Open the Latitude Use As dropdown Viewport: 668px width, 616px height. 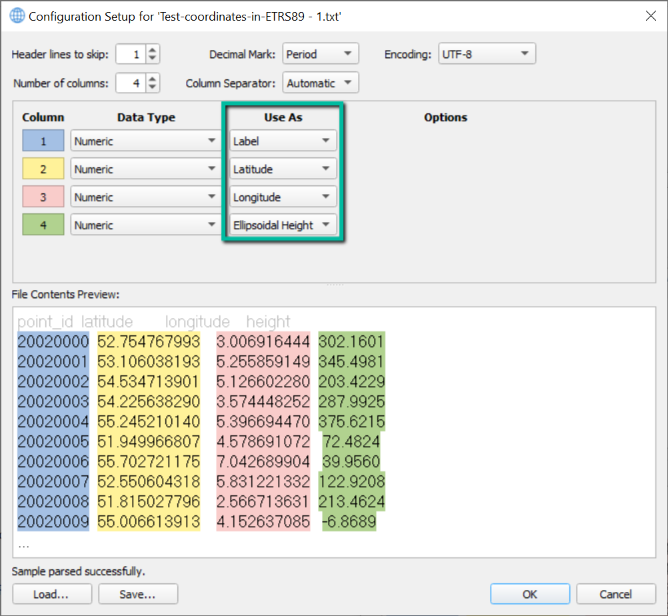point(282,169)
